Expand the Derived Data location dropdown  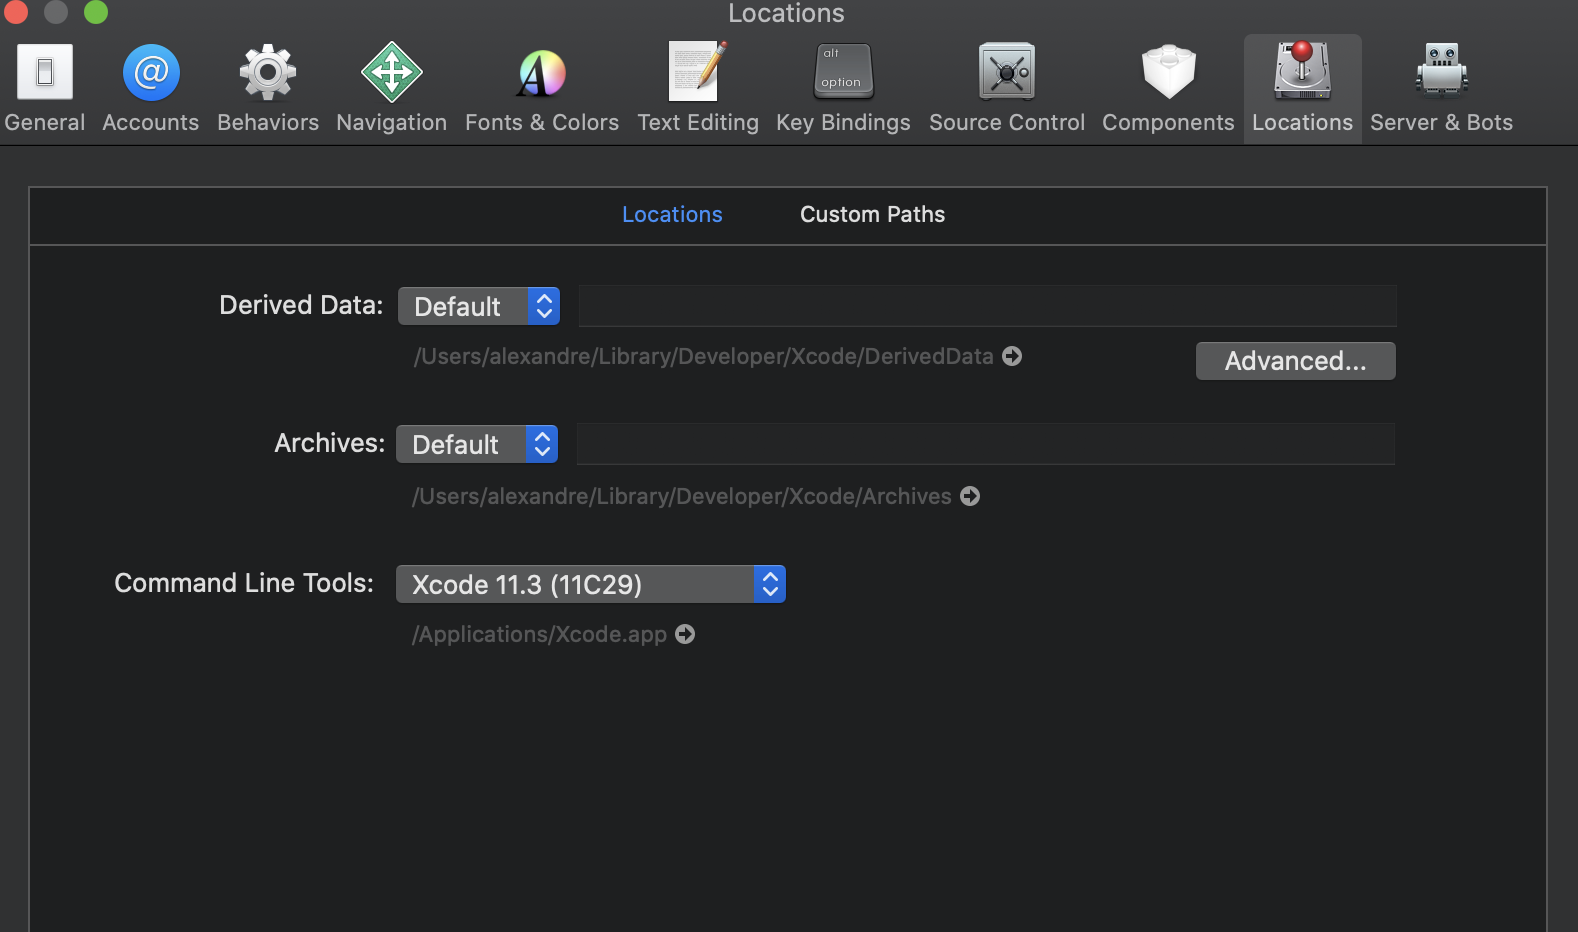479,306
